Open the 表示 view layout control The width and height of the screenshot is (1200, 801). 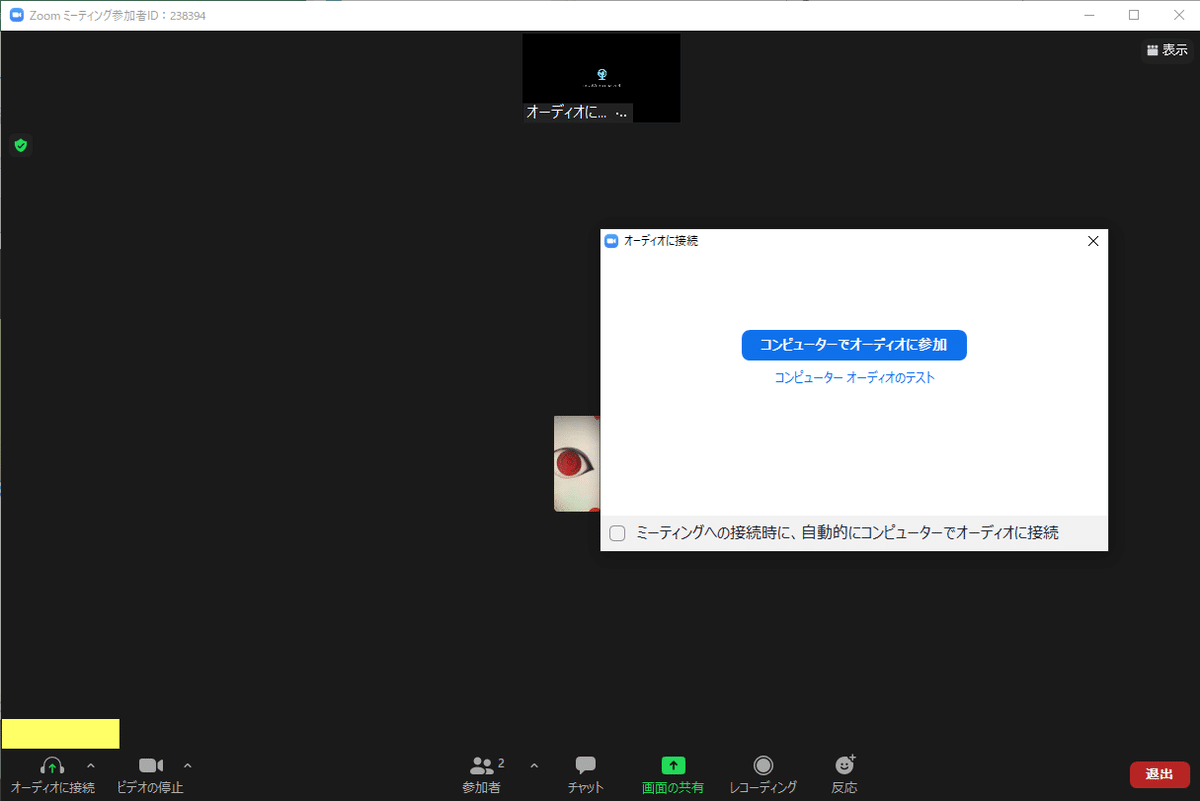[x=1166, y=49]
